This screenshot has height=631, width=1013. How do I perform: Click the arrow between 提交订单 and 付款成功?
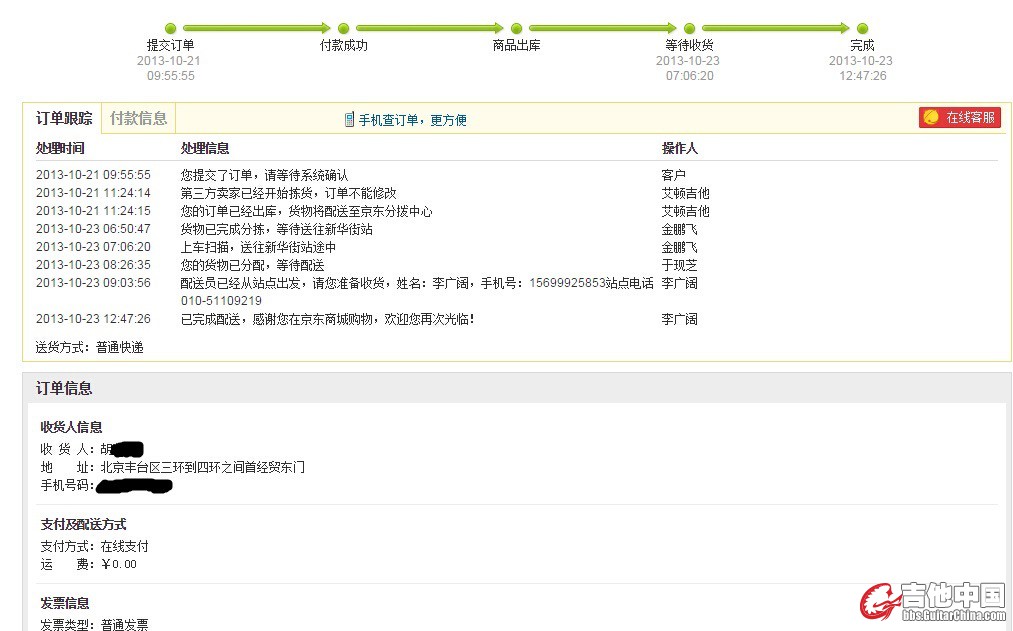(256, 29)
